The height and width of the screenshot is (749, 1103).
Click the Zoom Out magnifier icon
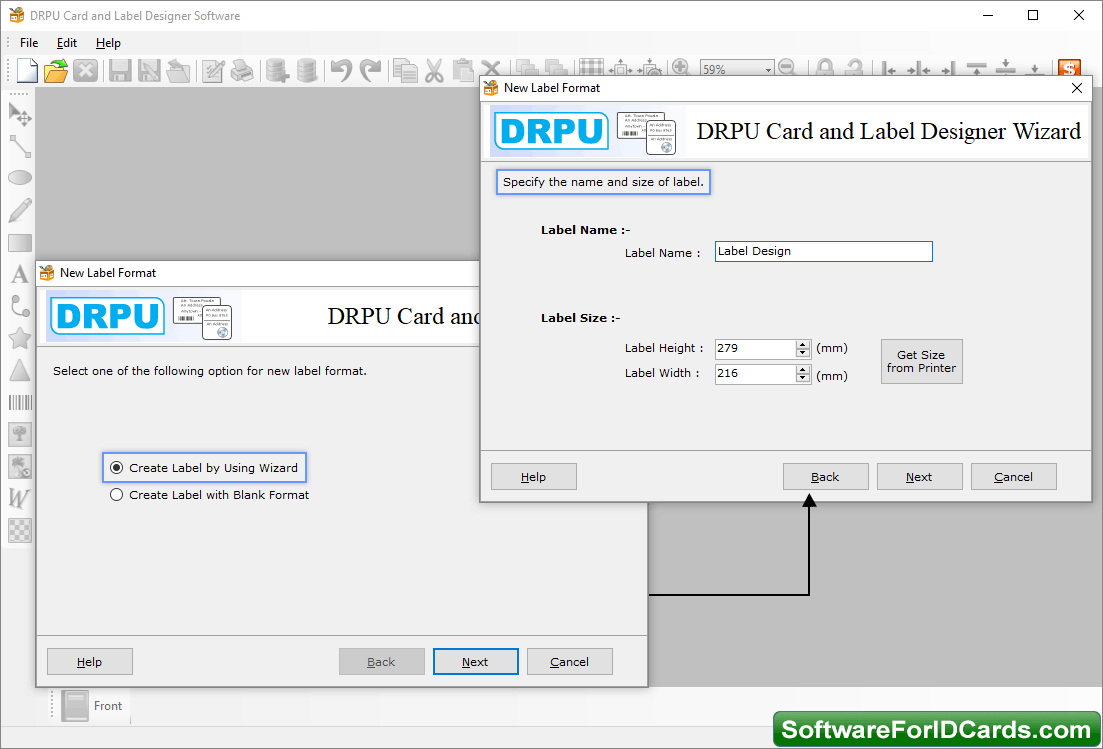coord(788,68)
